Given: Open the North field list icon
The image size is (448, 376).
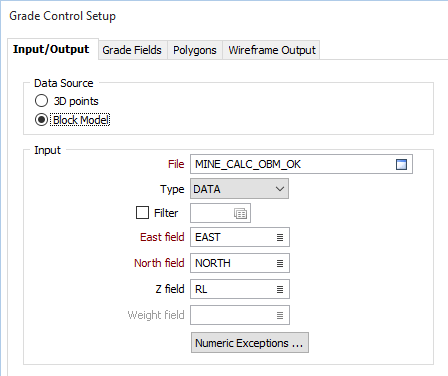Looking at the screenshot, I should tap(280, 263).
